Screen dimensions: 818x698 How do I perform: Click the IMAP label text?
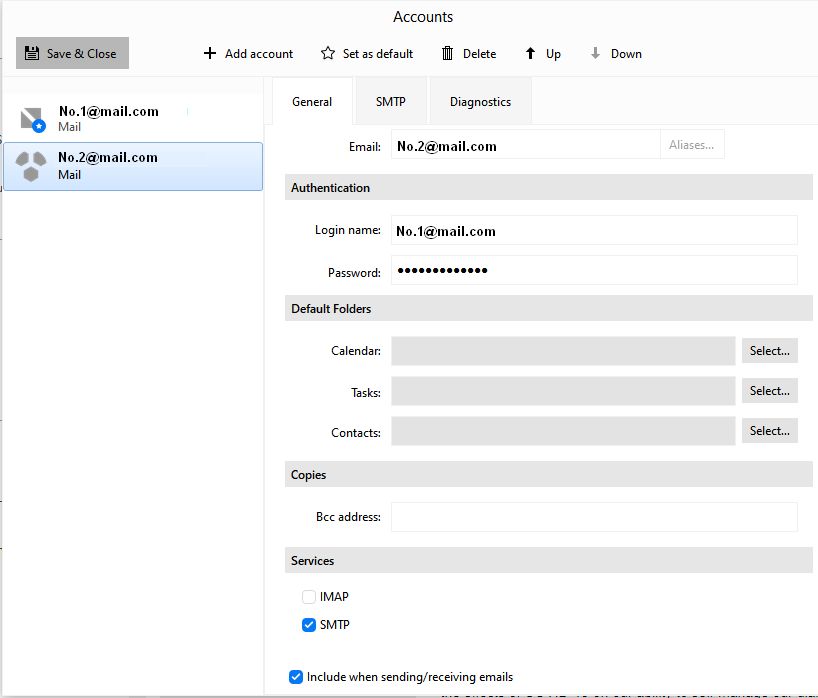tap(334, 597)
